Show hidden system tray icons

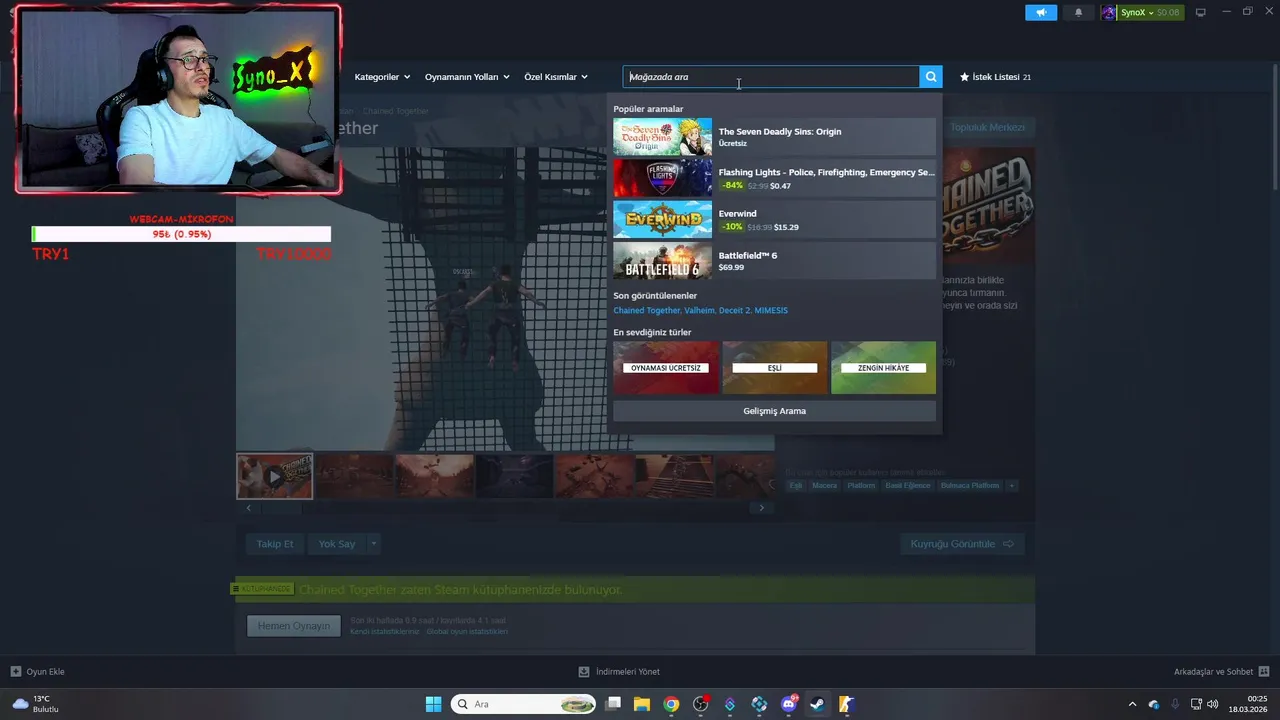1132,704
